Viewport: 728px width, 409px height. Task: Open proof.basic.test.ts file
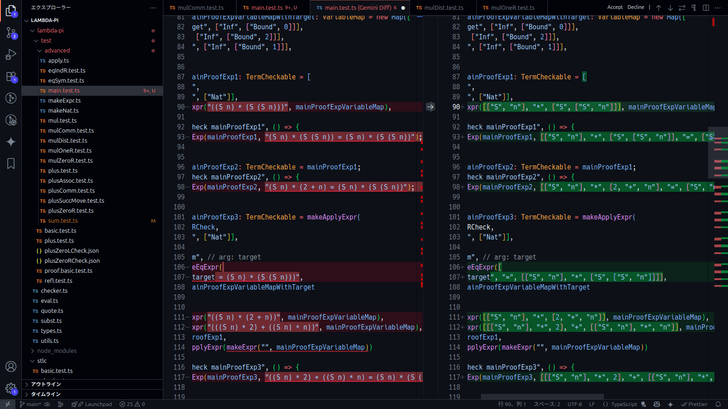(x=93, y=271)
